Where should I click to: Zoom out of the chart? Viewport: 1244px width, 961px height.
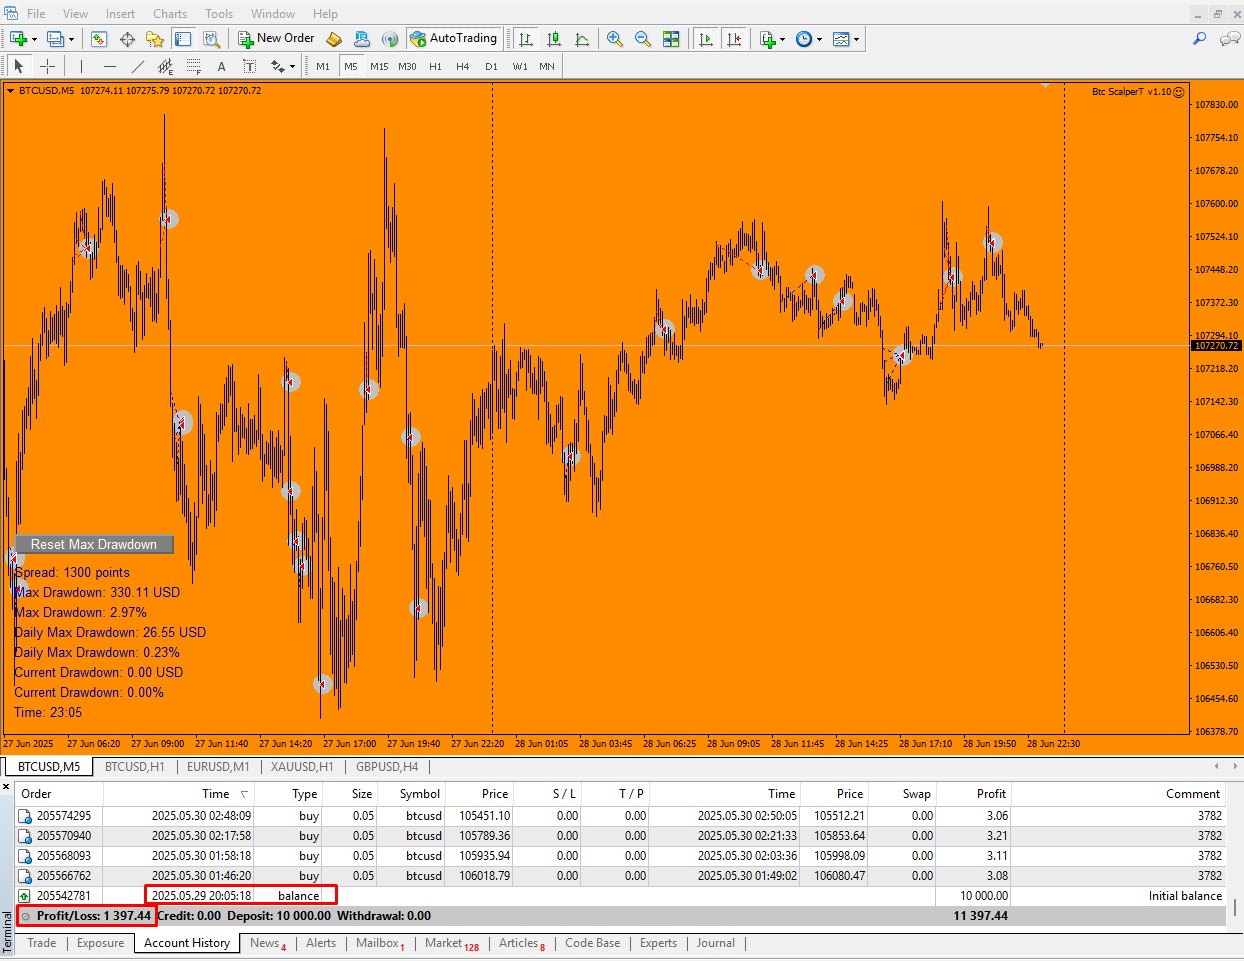tap(643, 39)
